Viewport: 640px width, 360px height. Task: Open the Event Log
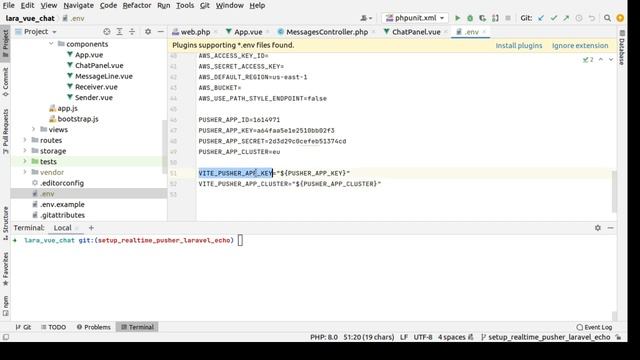[594, 327]
